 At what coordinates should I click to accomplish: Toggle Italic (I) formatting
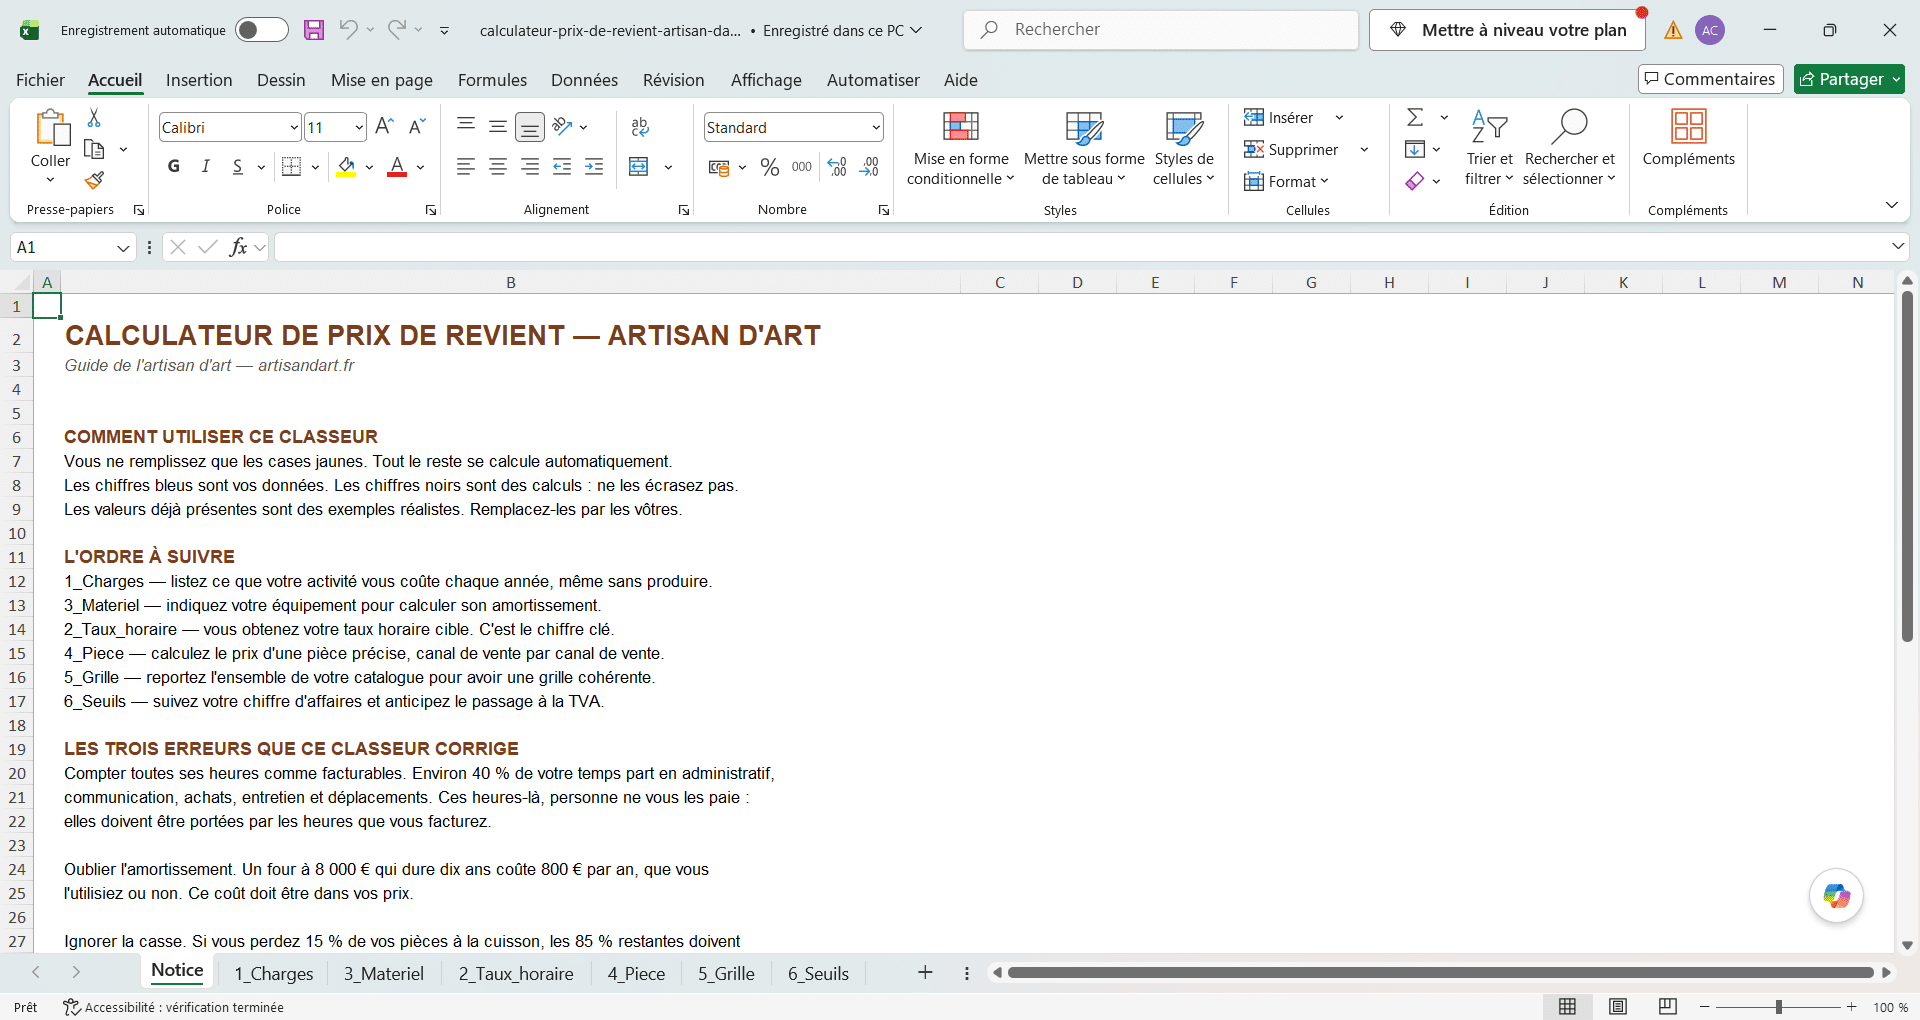pos(206,167)
